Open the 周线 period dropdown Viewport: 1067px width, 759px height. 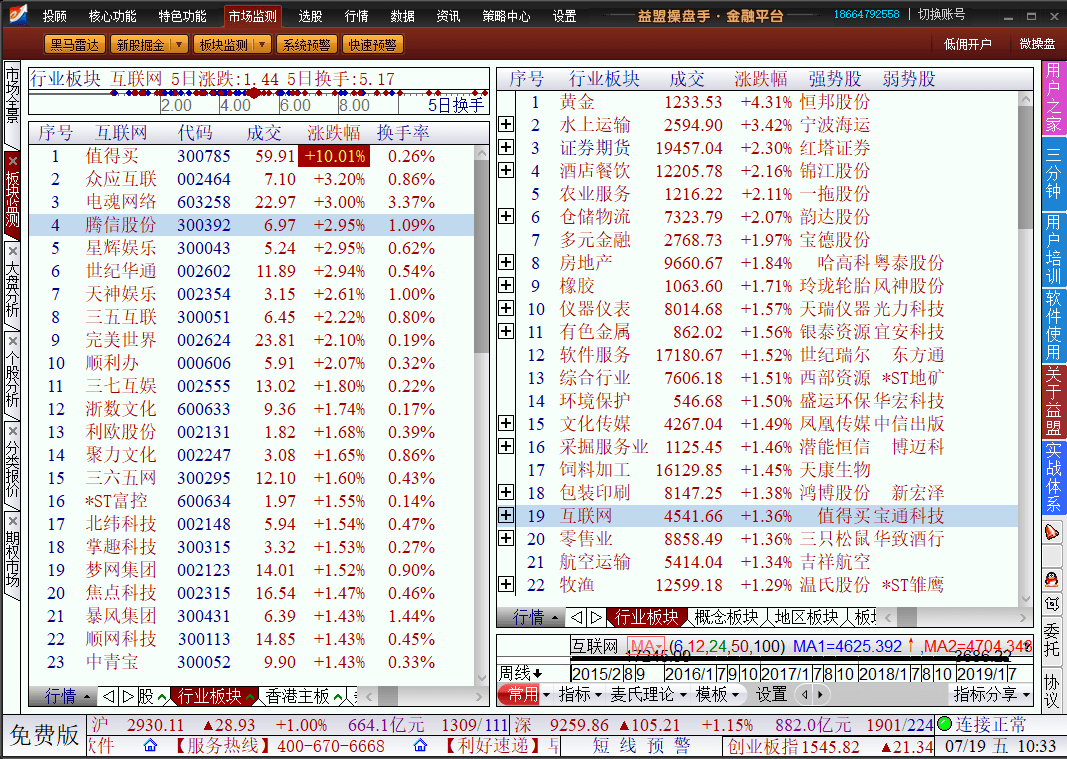tap(521, 673)
